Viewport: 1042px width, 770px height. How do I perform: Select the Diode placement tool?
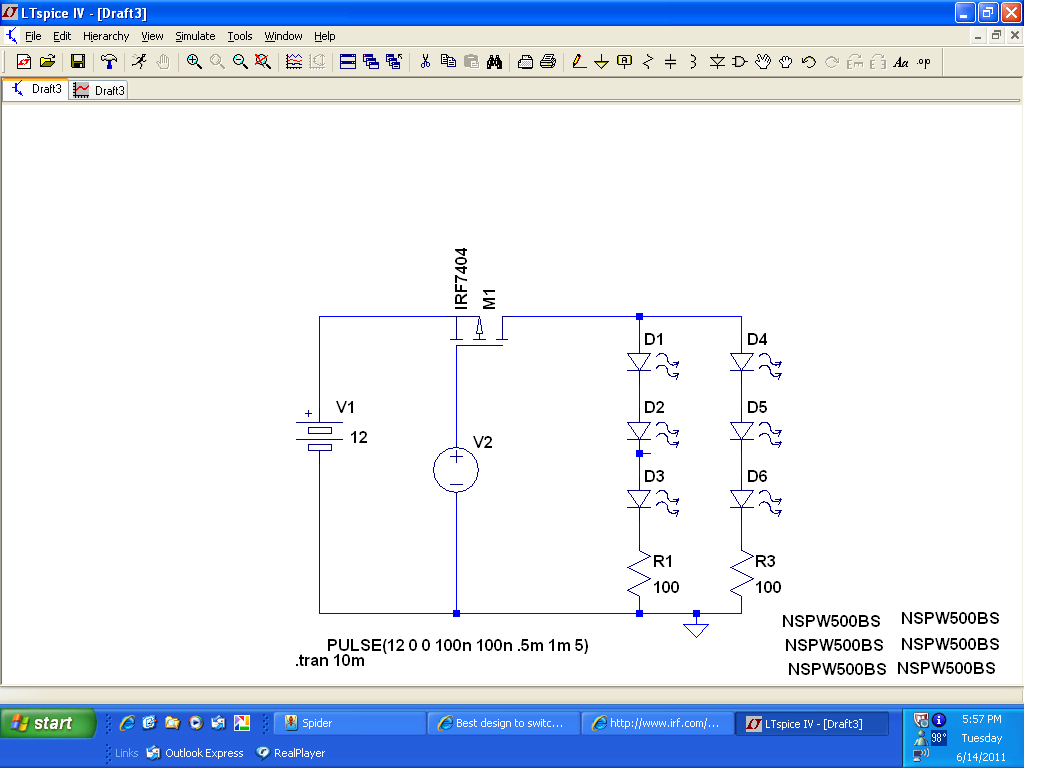point(717,62)
